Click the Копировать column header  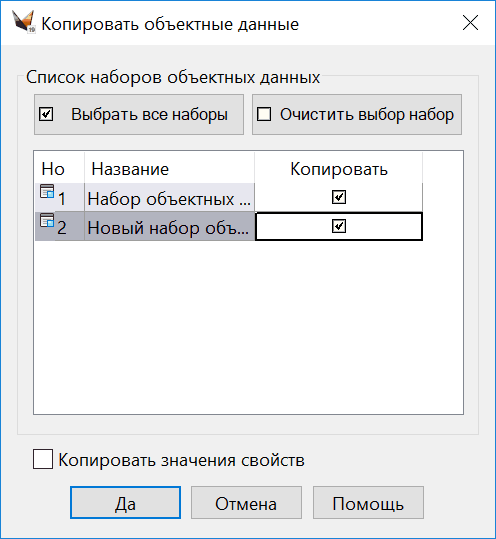click(x=339, y=169)
